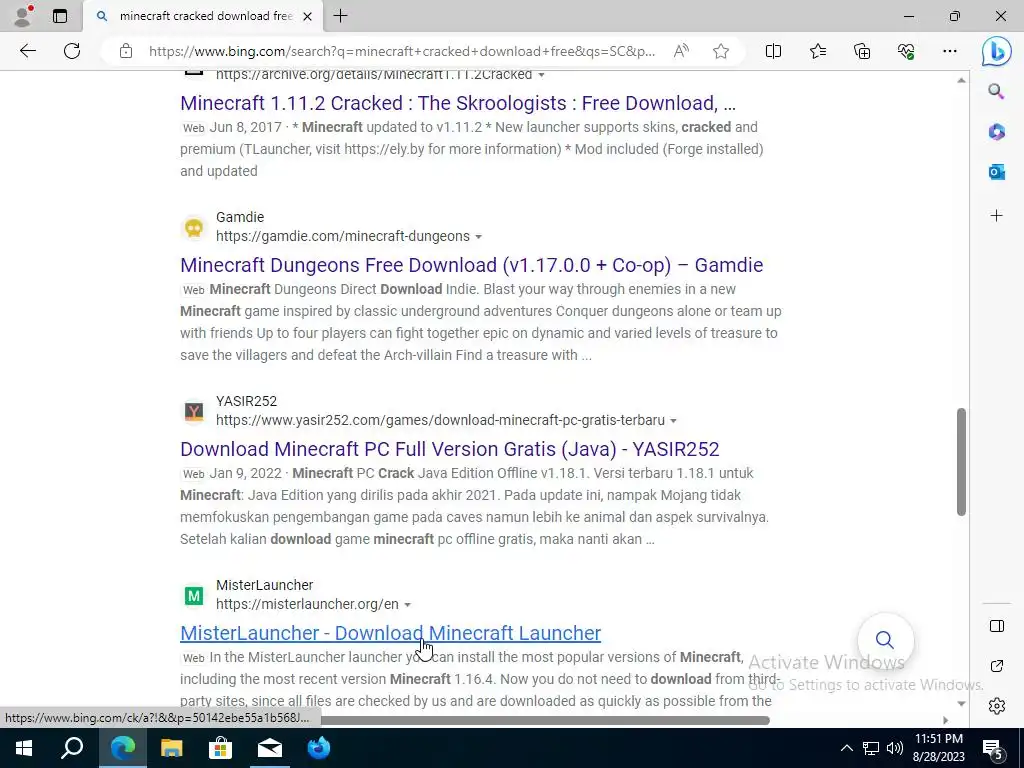
Task: Open link in new window sidebar icon
Action: [997, 666]
